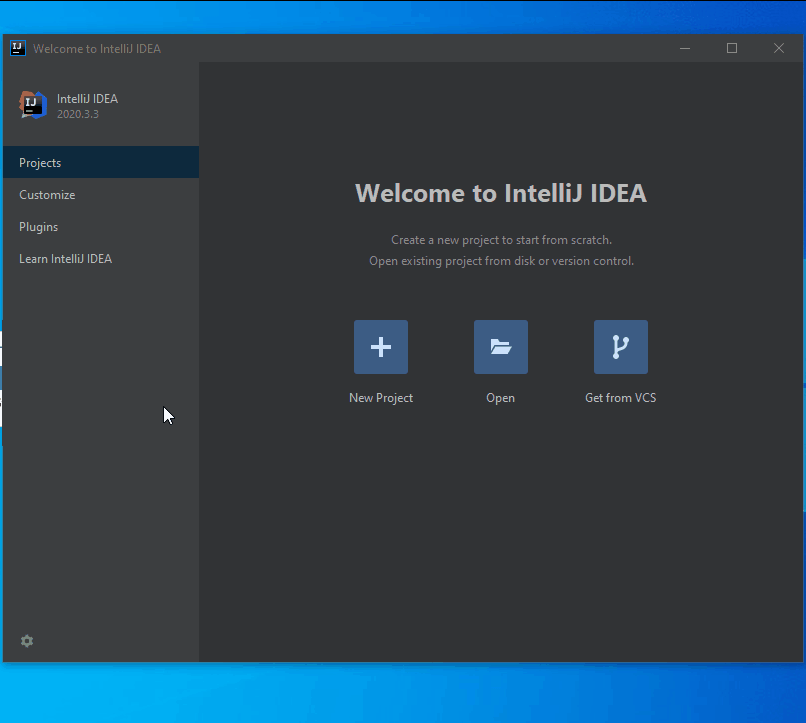Select the New Project plus icon
The width and height of the screenshot is (806, 723).
click(x=380, y=347)
